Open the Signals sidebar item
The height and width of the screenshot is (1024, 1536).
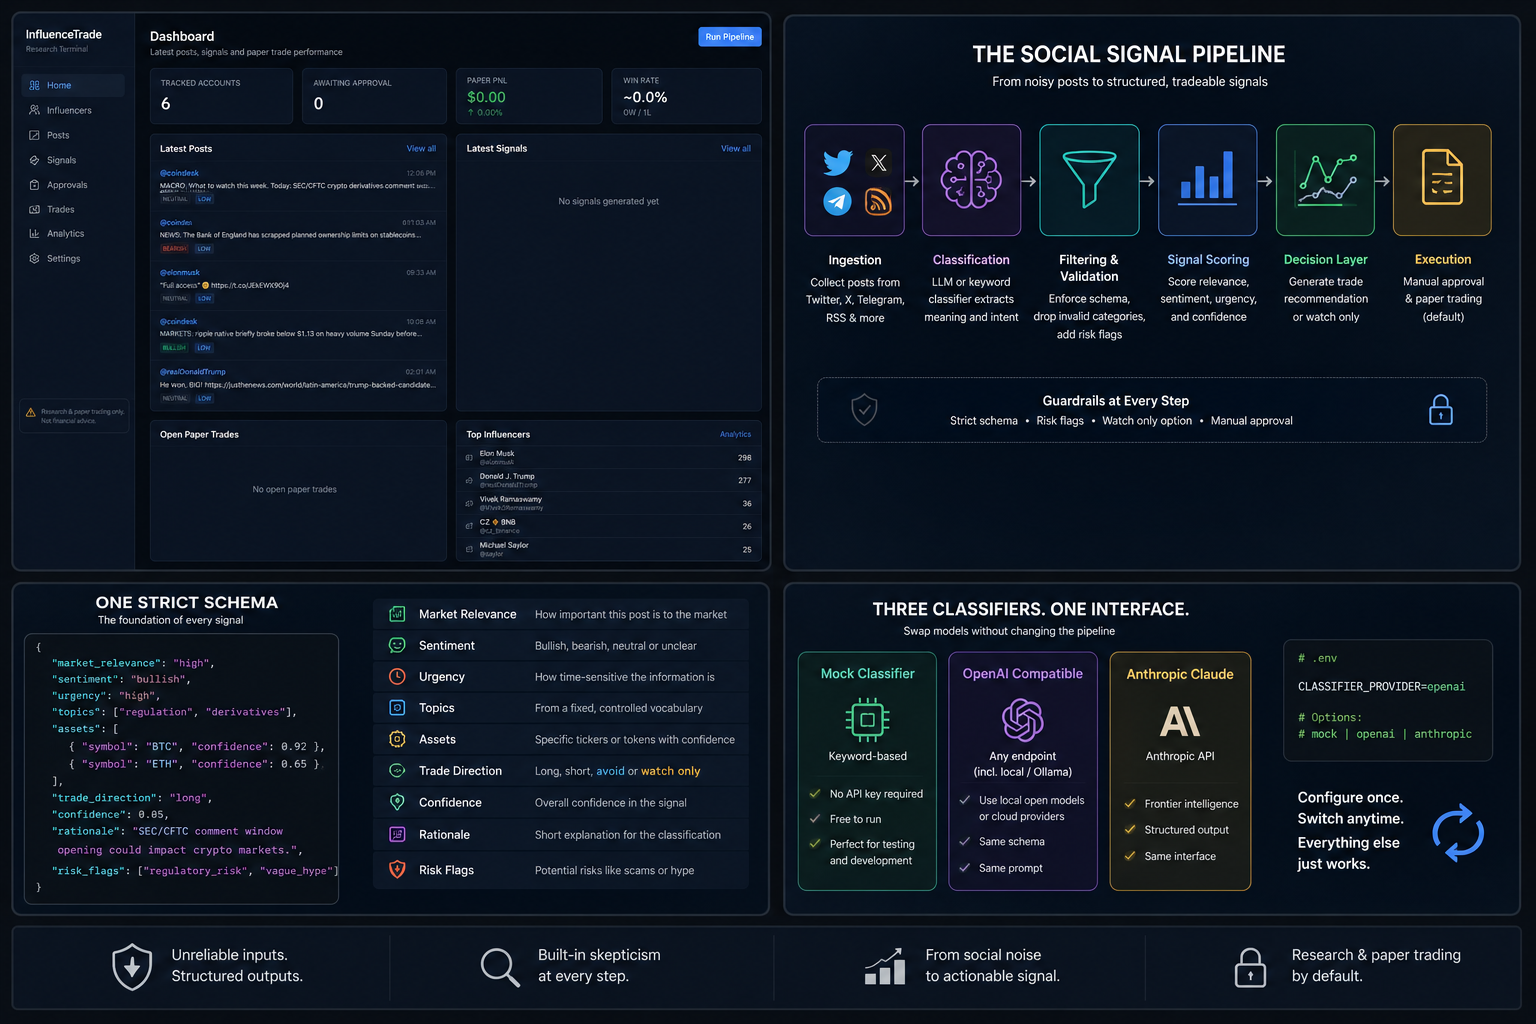(x=73, y=160)
